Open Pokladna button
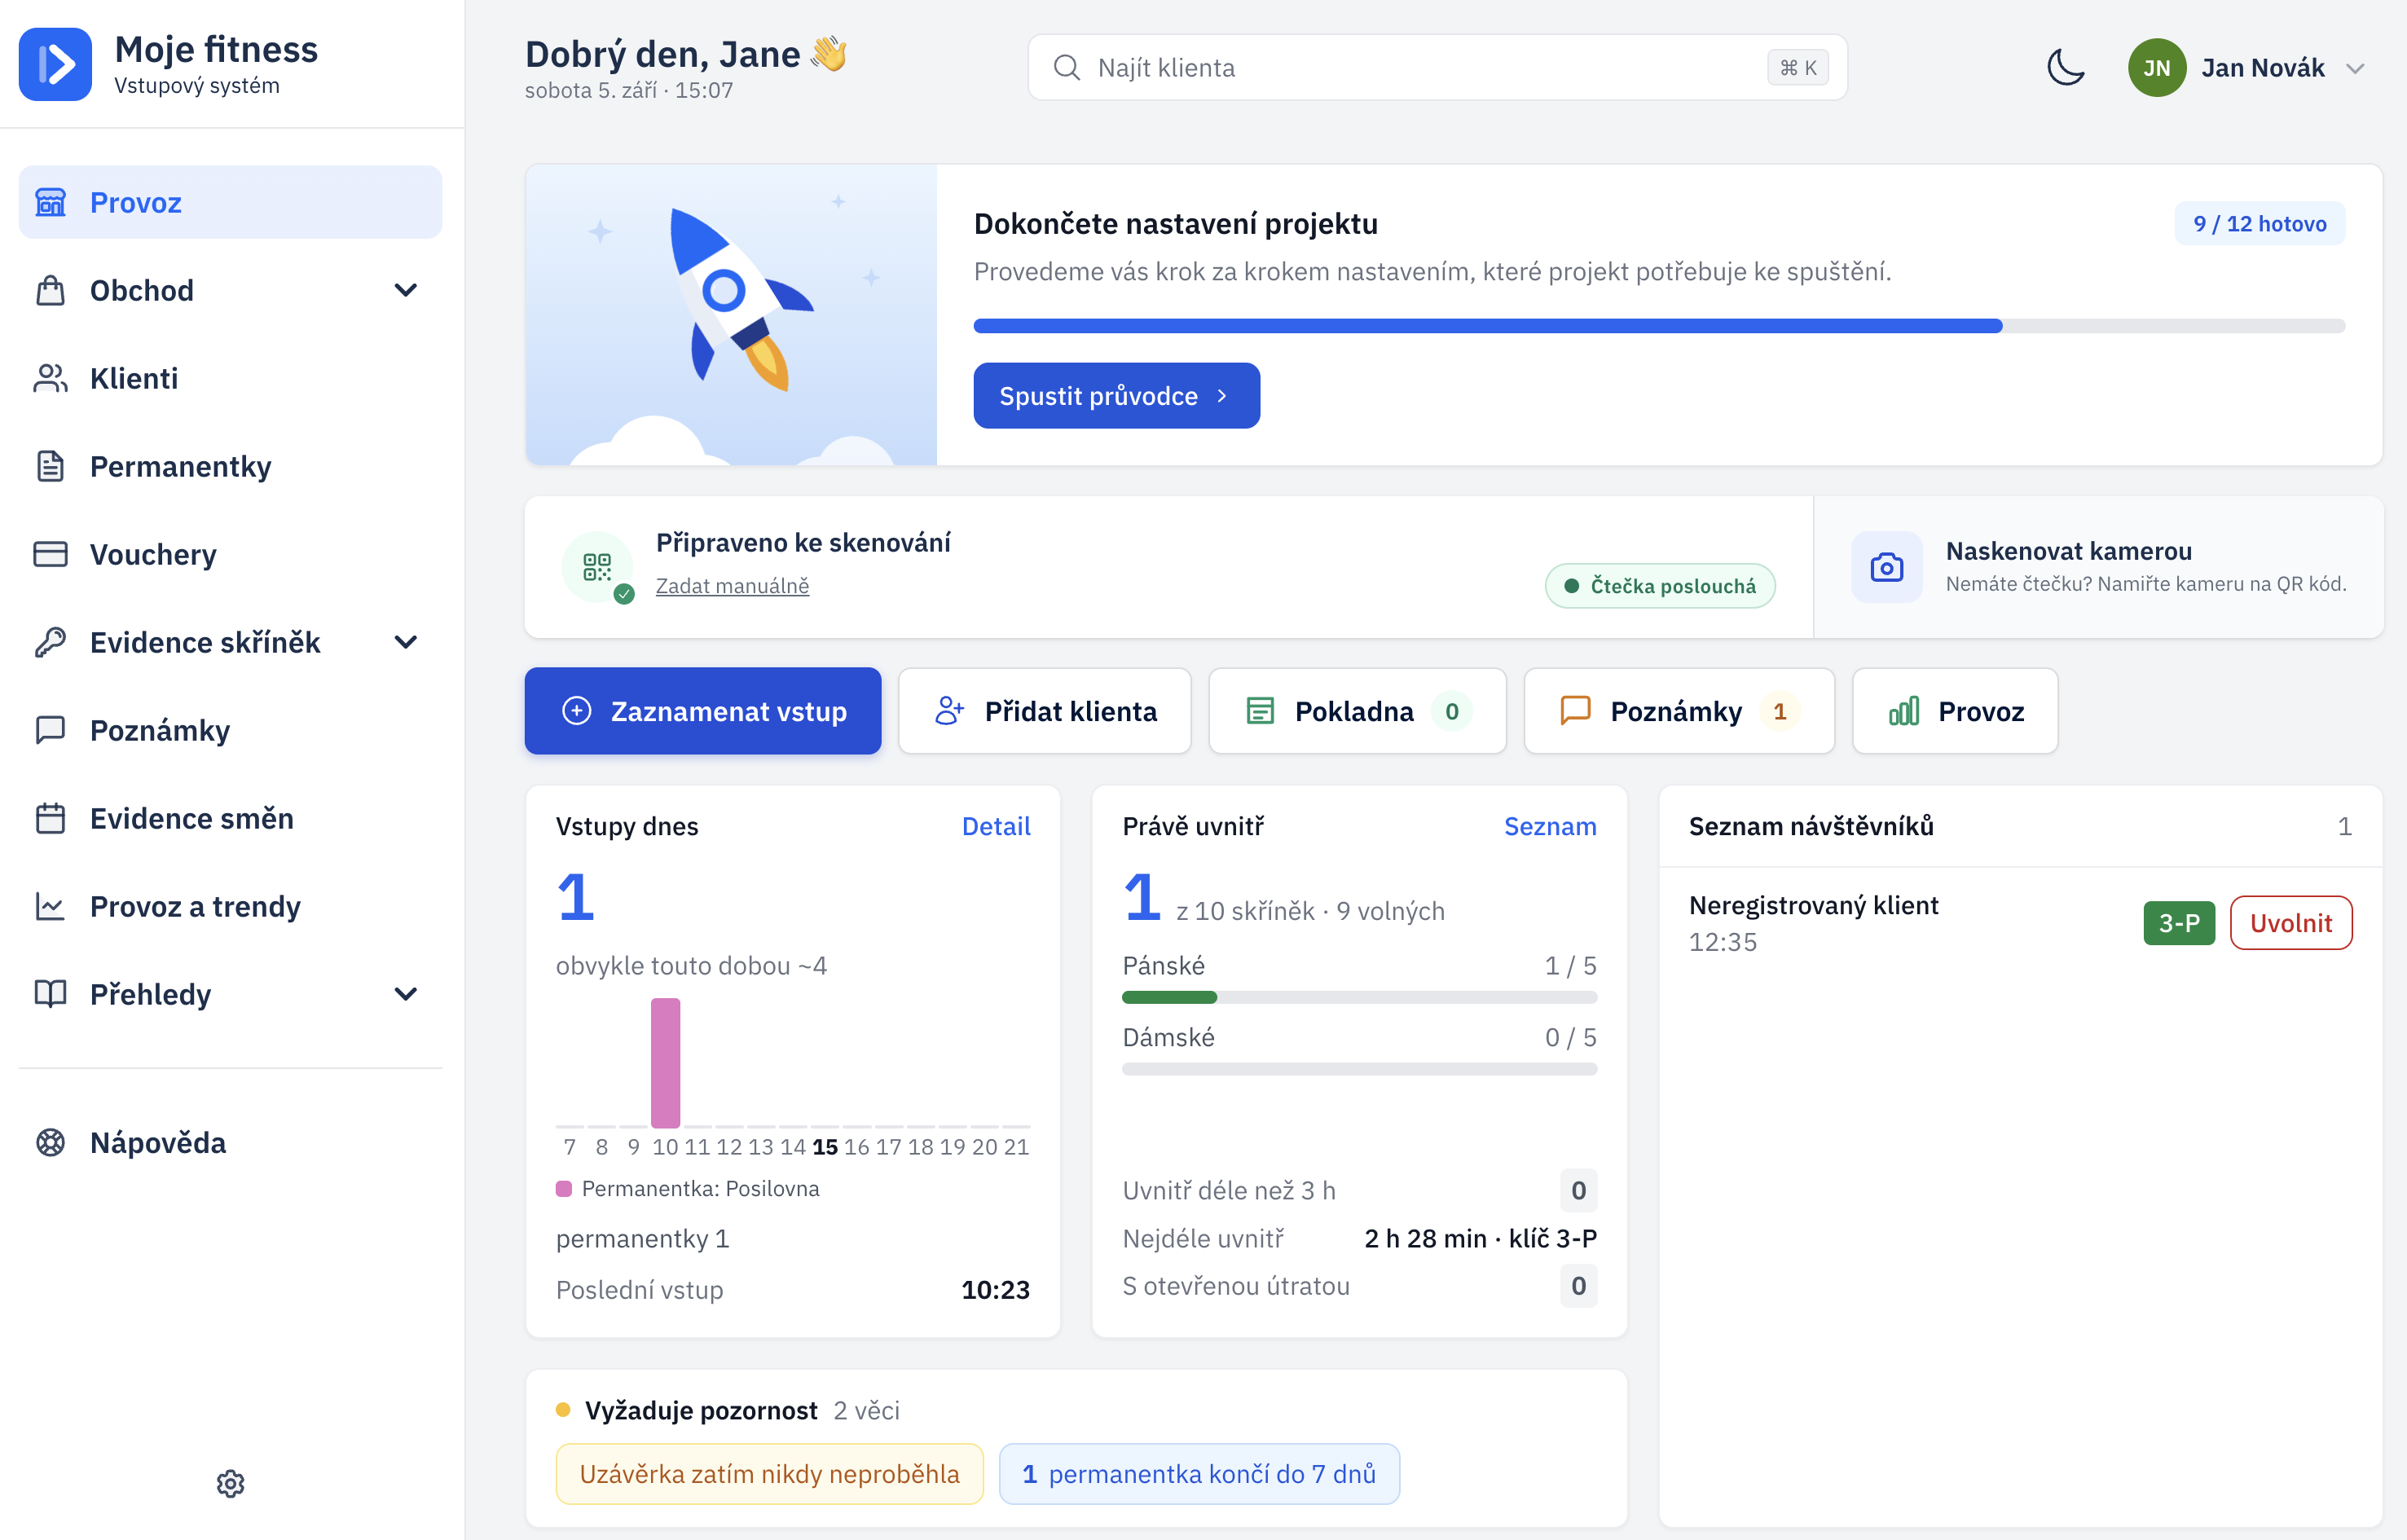This screenshot has height=1540, width=2407. point(1357,711)
